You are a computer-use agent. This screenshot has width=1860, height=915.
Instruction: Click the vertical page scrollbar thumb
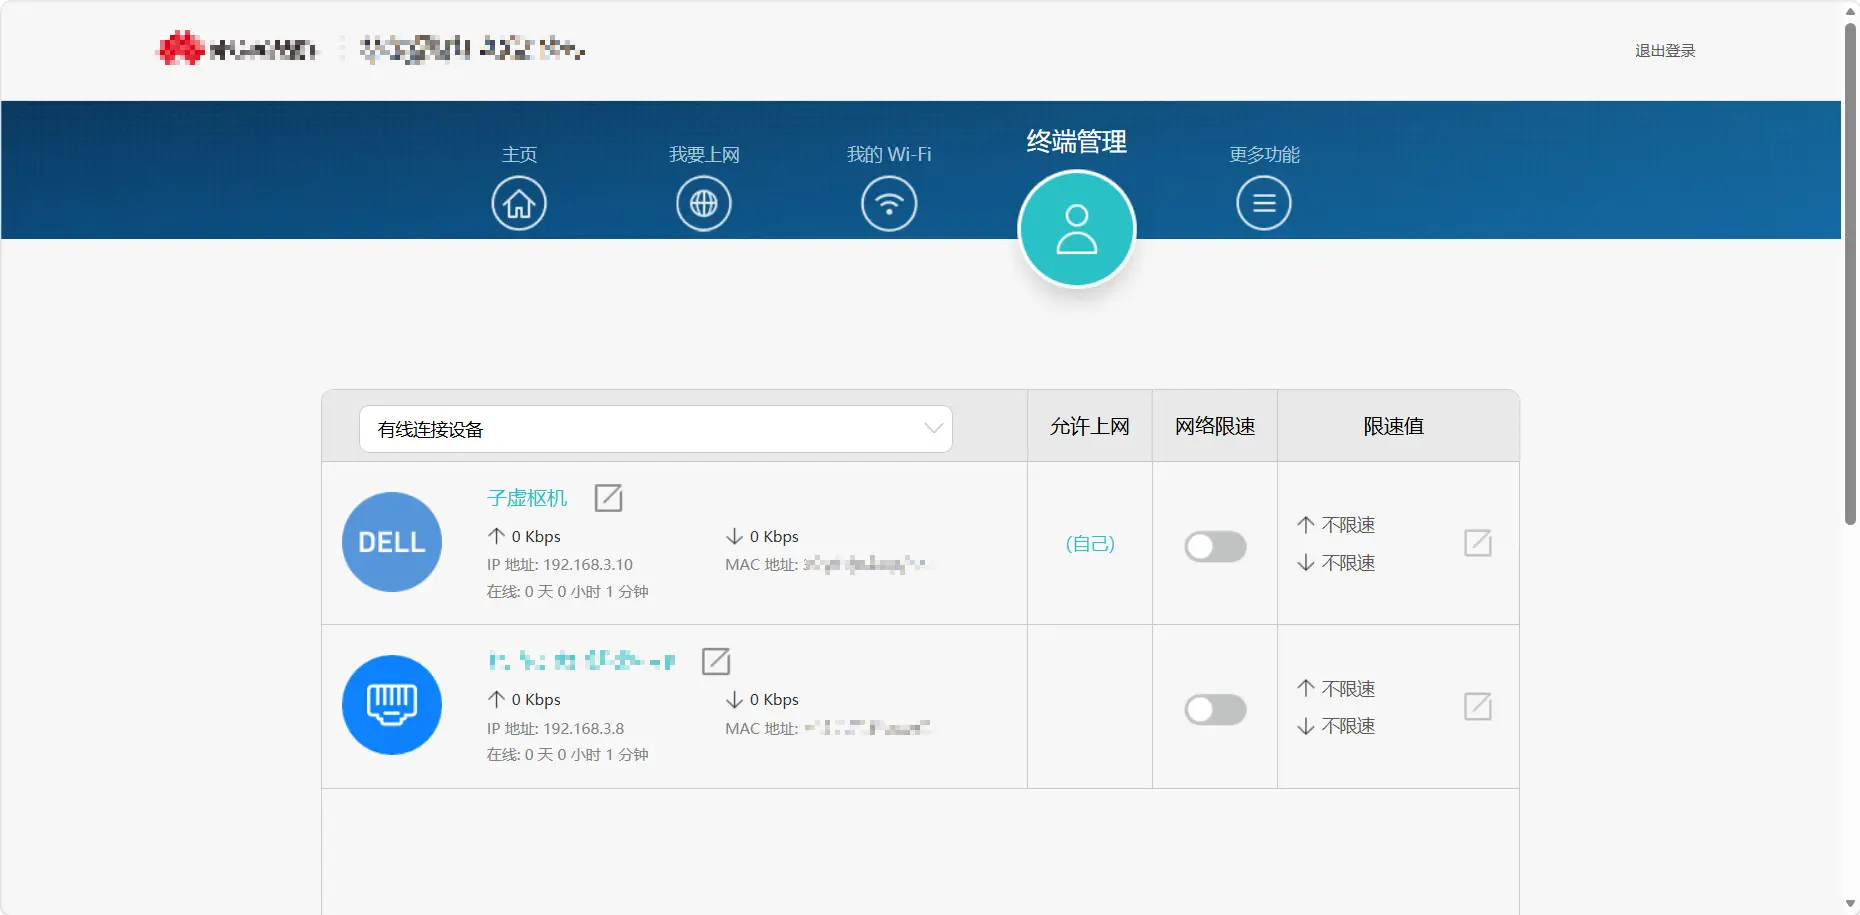[1850, 270]
